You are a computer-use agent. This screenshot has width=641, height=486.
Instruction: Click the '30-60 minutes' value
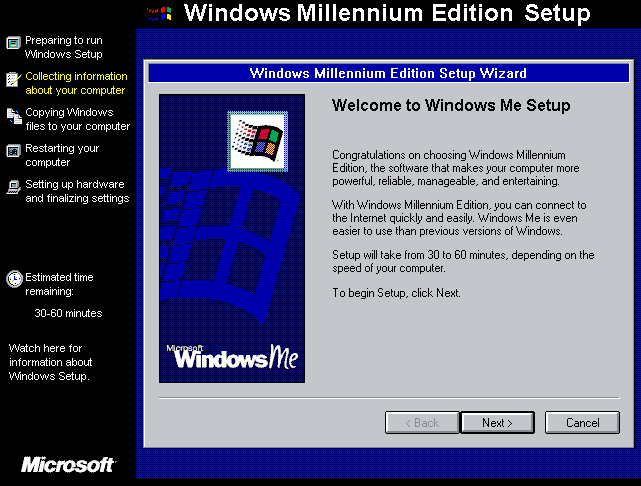[x=68, y=314]
